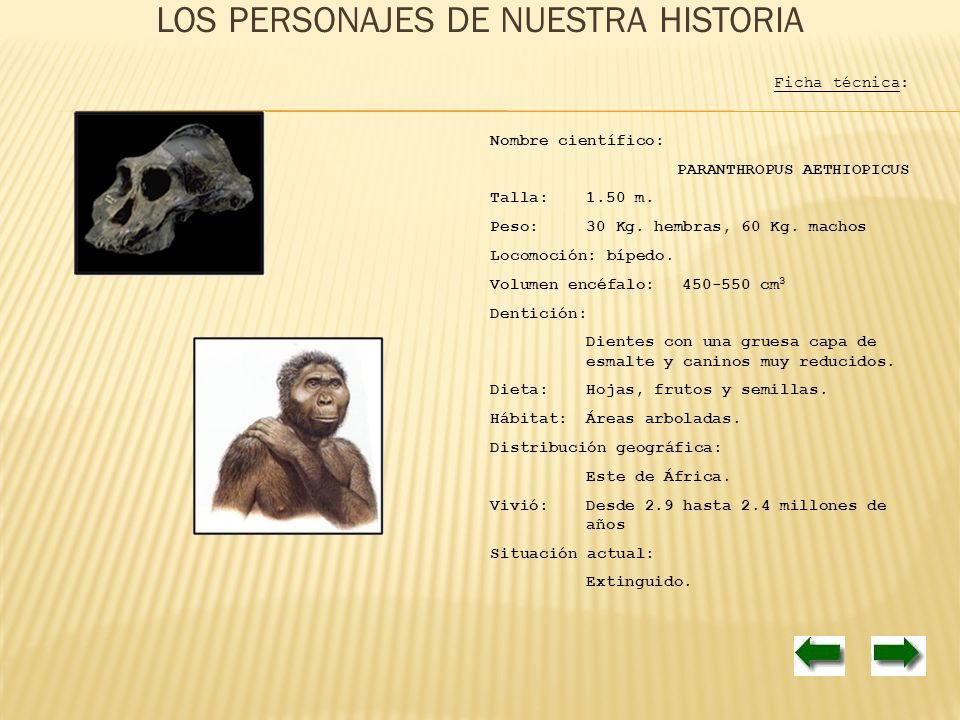Image resolution: width=960 pixels, height=720 pixels.
Task: Click 'Áreas arboladas.' text
Action: pos(662,419)
